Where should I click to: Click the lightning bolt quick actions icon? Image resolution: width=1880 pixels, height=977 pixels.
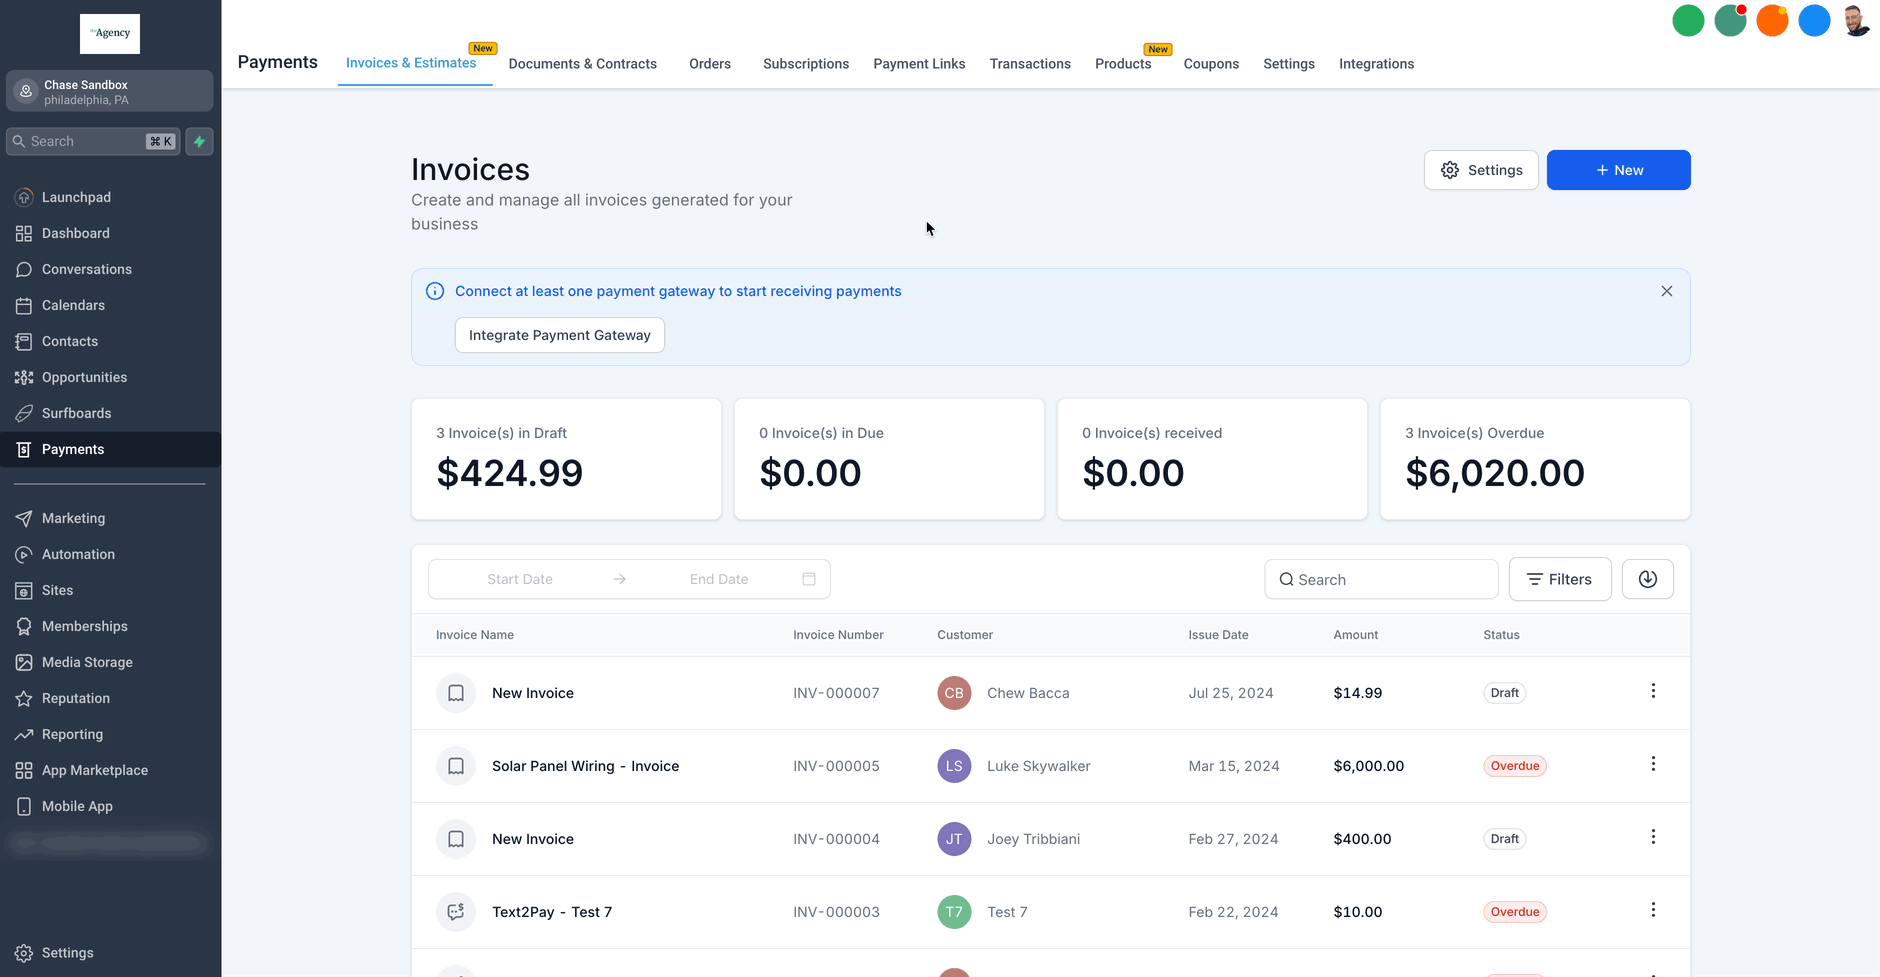[200, 142]
